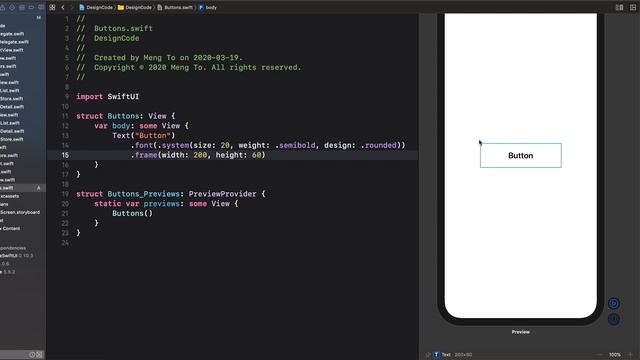Select the Button text in preview

520,156
